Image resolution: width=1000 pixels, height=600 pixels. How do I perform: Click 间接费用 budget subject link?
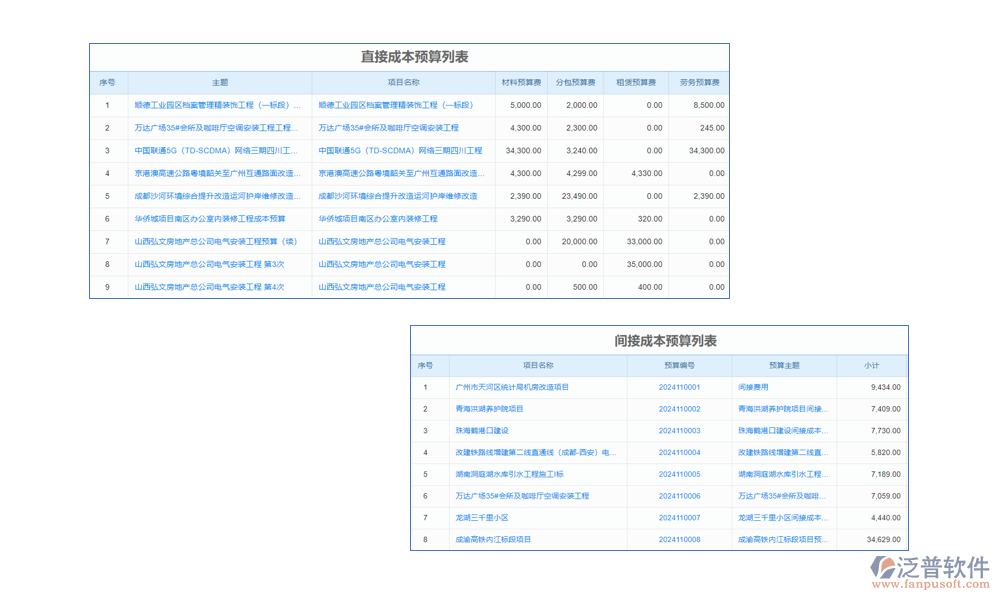[x=753, y=387]
